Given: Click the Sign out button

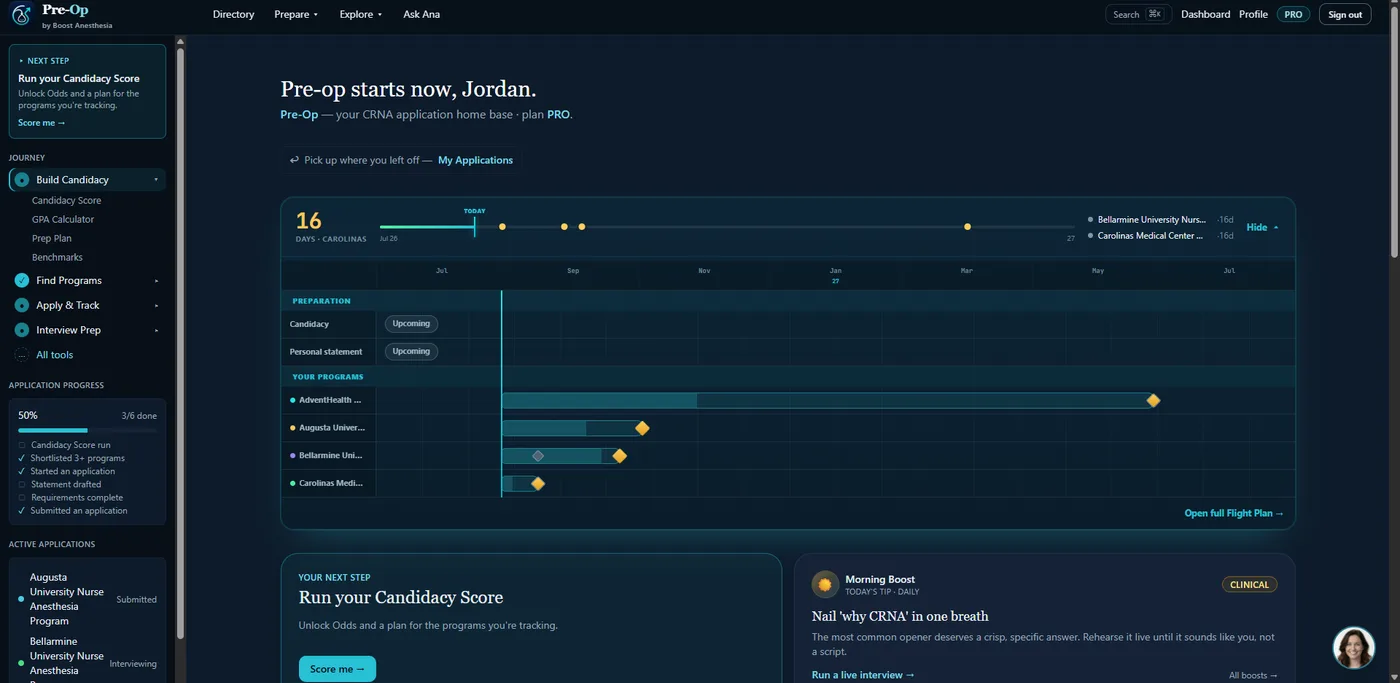Looking at the screenshot, I should pos(1345,14).
